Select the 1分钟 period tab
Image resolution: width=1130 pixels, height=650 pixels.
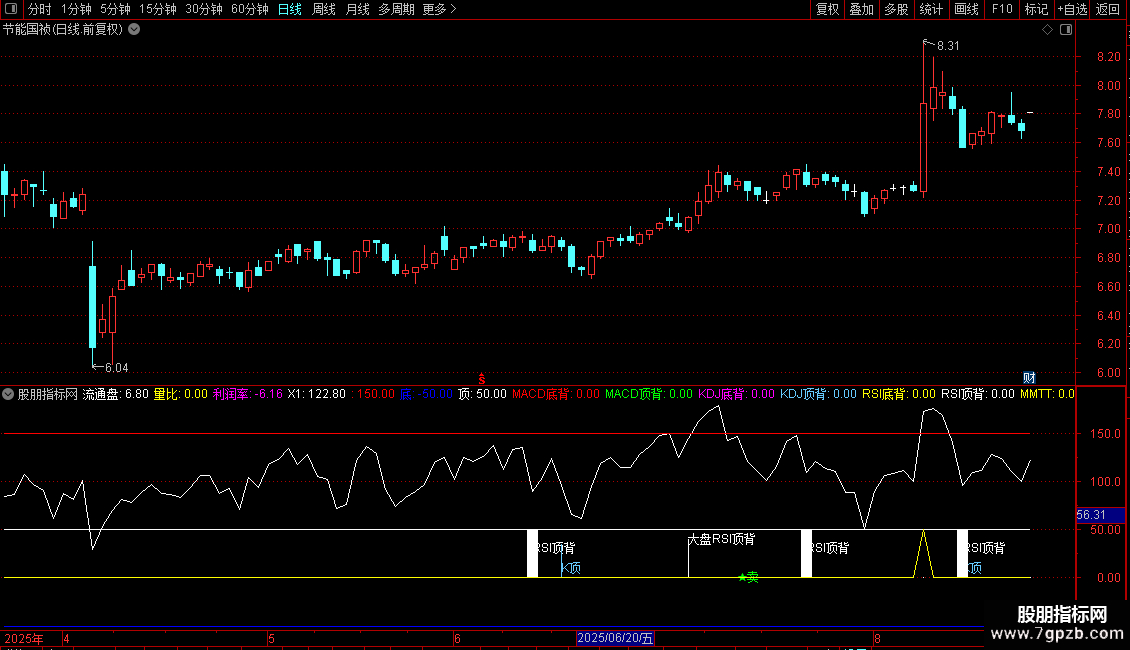point(76,9)
